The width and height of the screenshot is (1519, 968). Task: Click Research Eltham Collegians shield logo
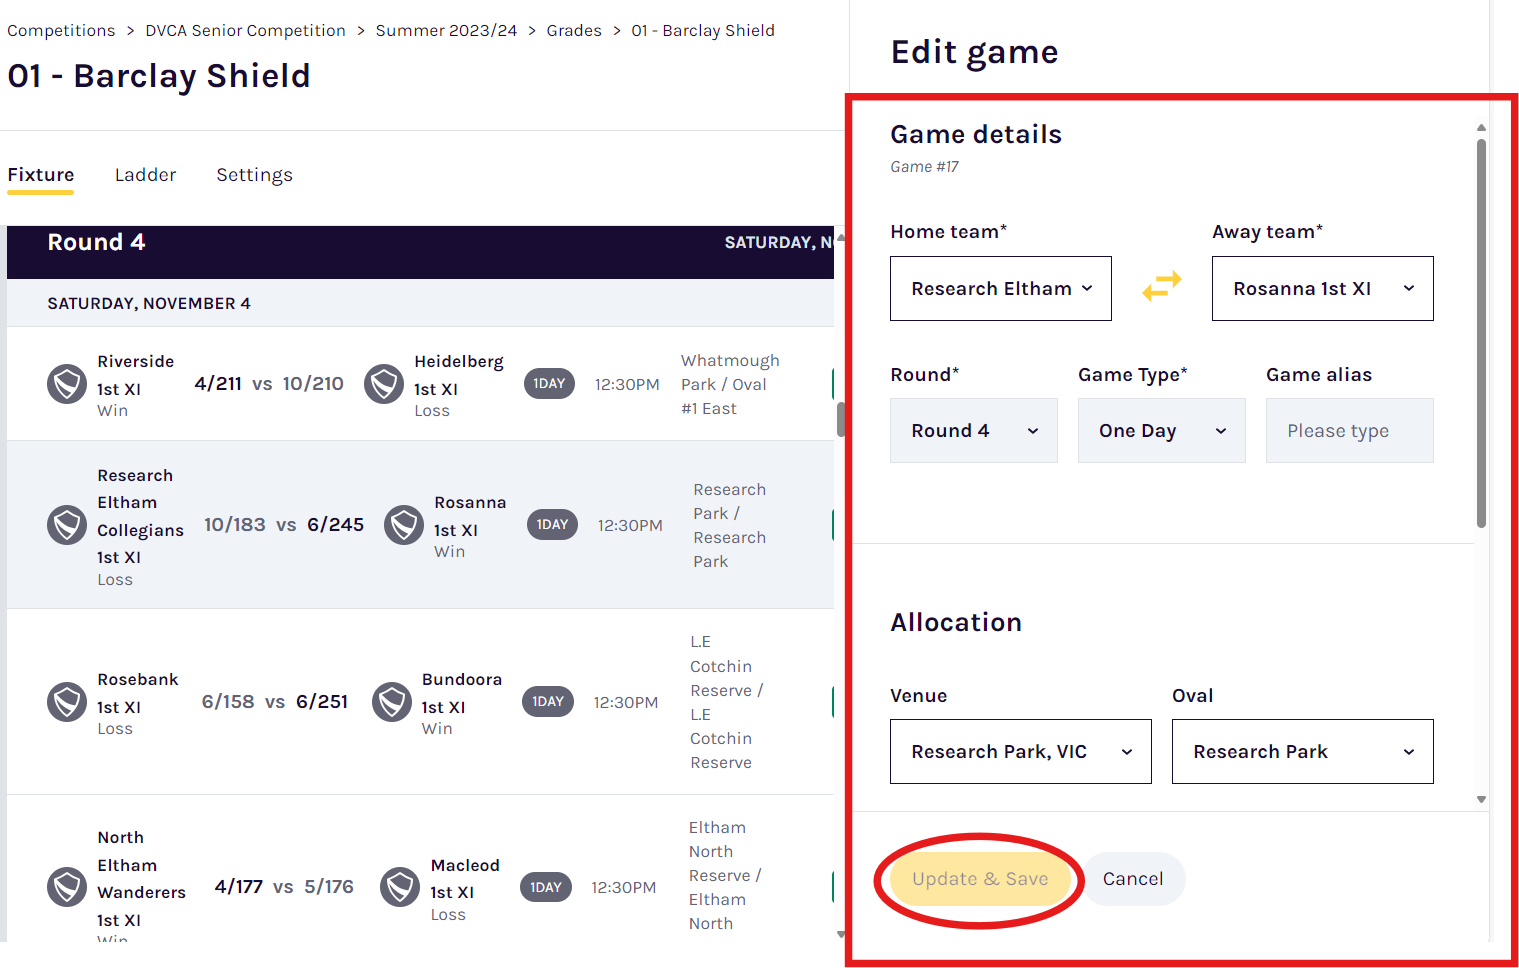(67, 525)
